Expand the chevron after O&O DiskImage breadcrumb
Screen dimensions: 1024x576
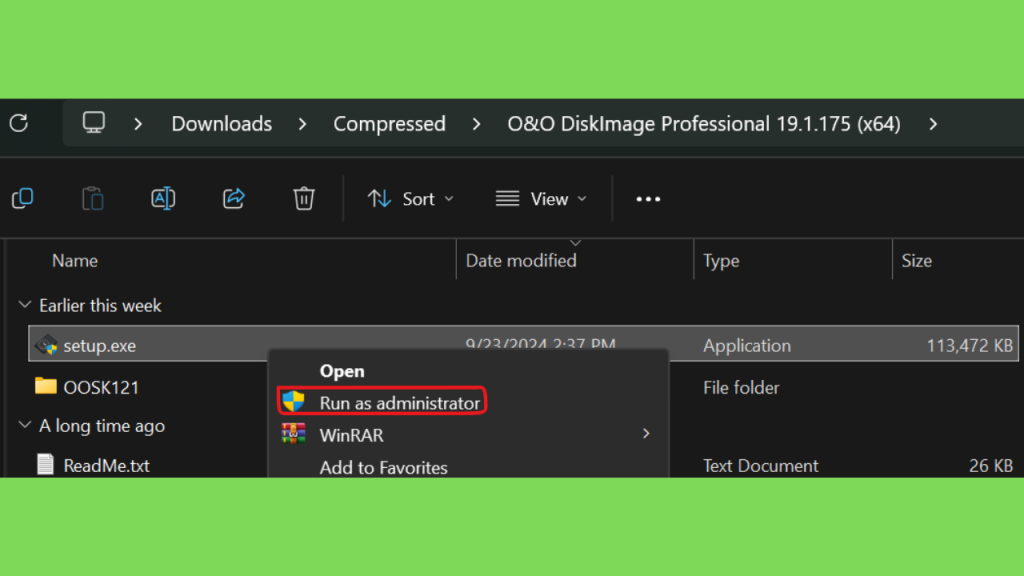click(933, 123)
